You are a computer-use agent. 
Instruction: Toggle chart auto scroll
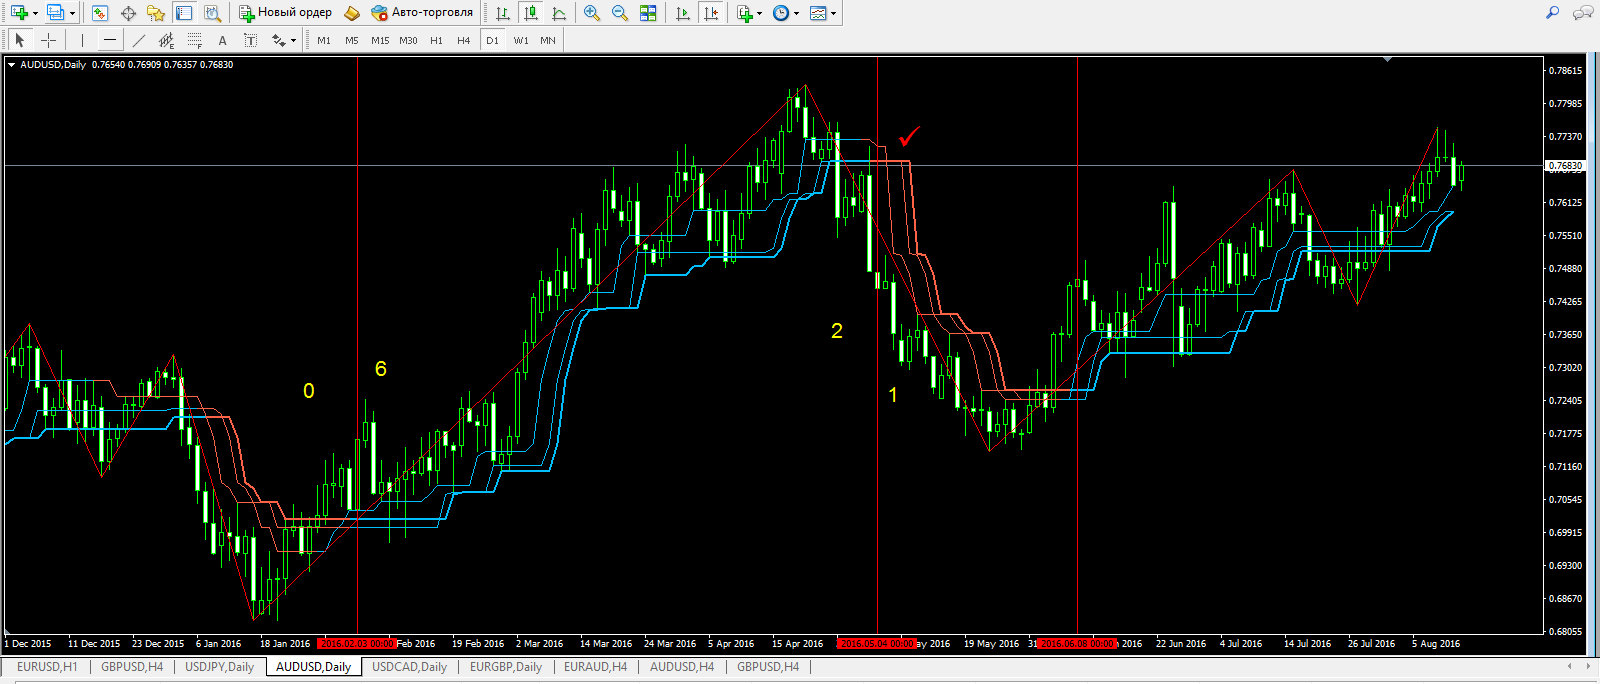point(683,13)
